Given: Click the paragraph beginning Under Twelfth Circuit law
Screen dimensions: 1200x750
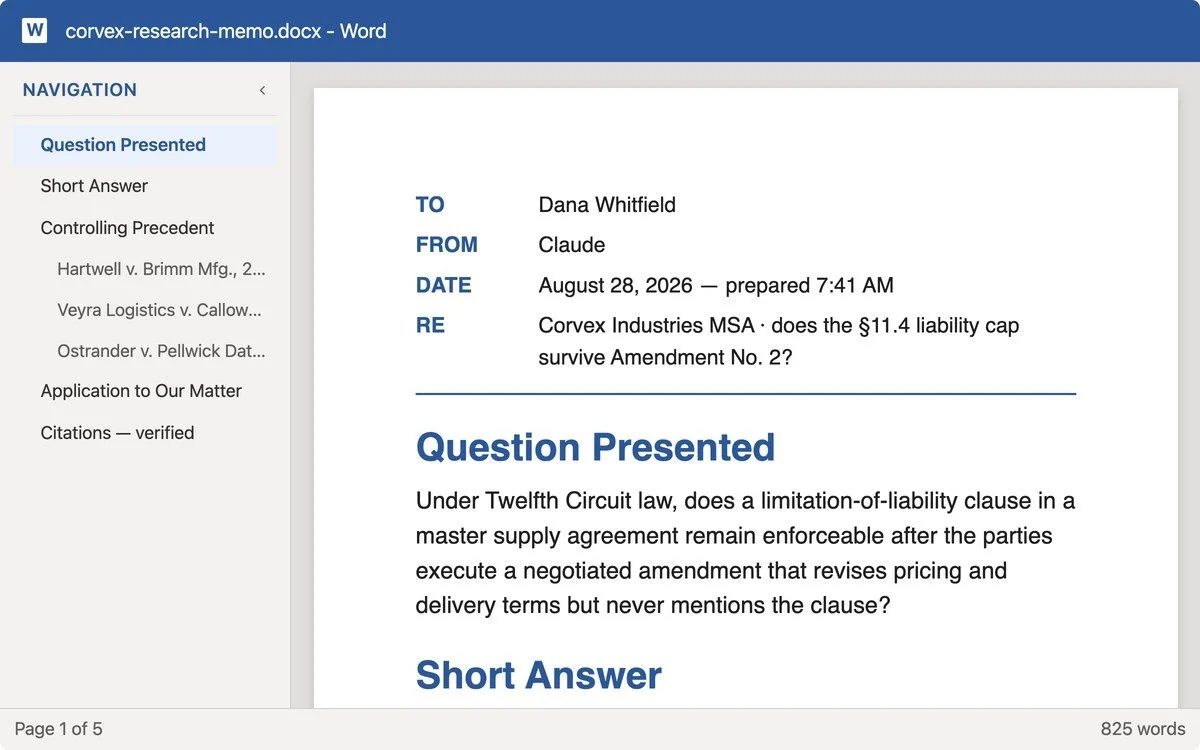Looking at the screenshot, I should 746,553.
